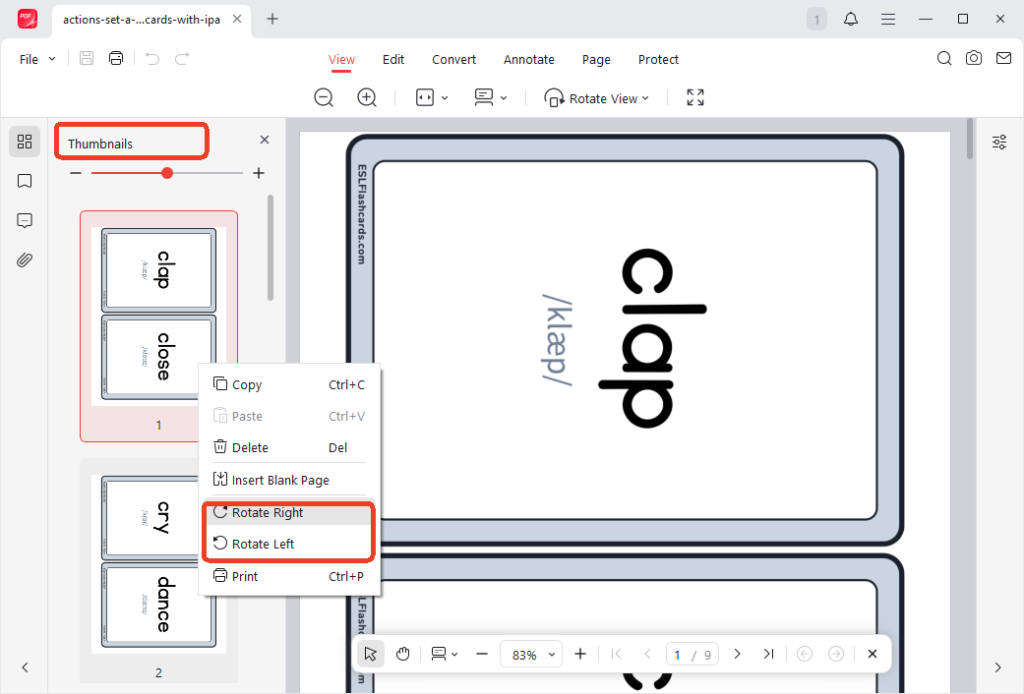
Task: Open the page display mode dropdown in View toolbar
Action: pyautogui.click(x=490, y=98)
